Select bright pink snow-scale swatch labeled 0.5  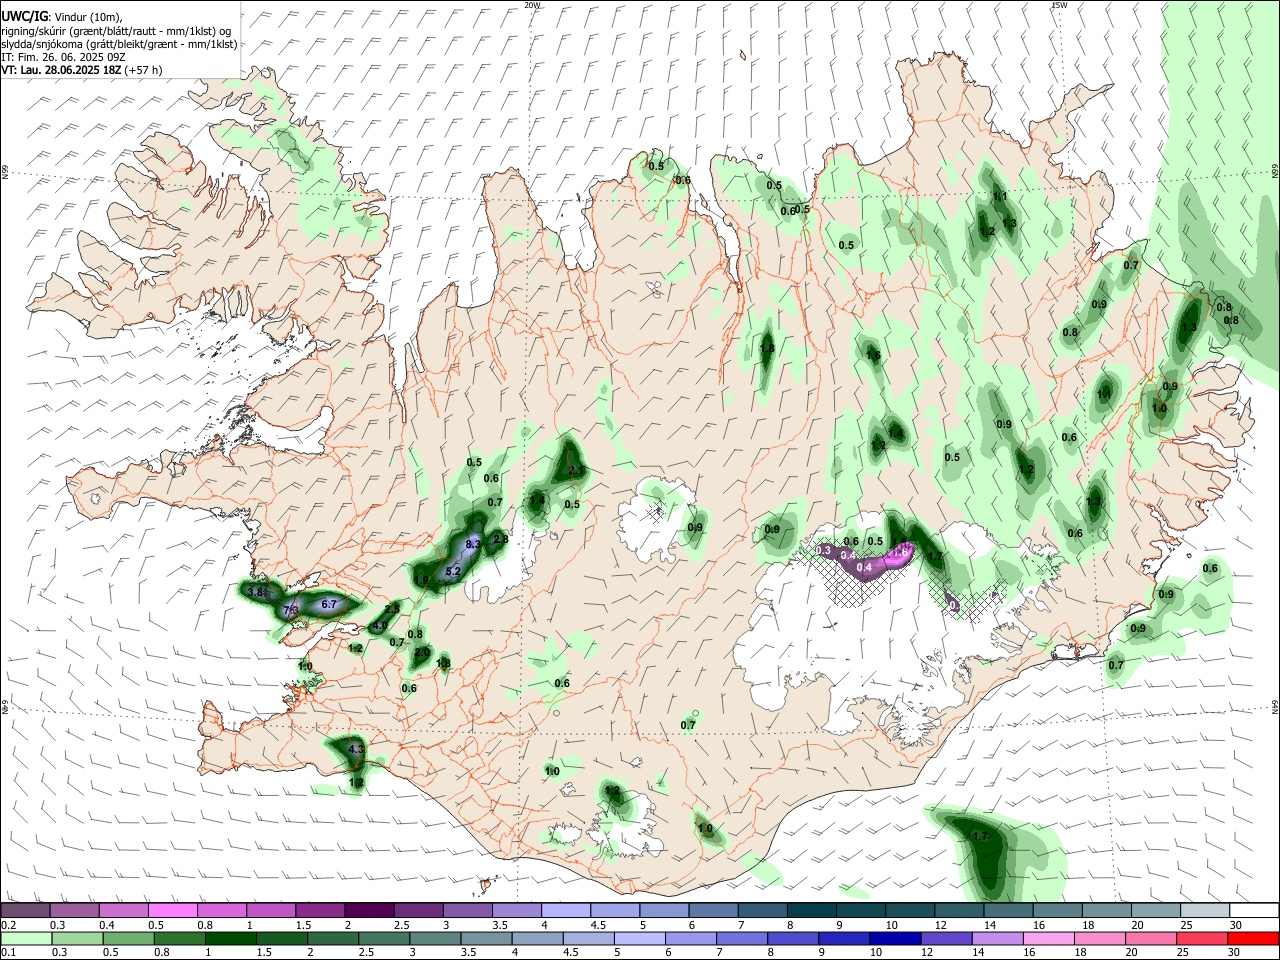pos(172,911)
